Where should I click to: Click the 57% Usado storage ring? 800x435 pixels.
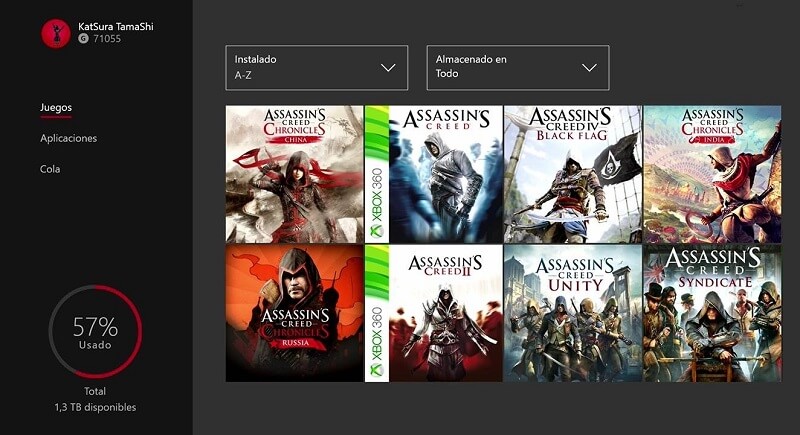click(x=95, y=331)
